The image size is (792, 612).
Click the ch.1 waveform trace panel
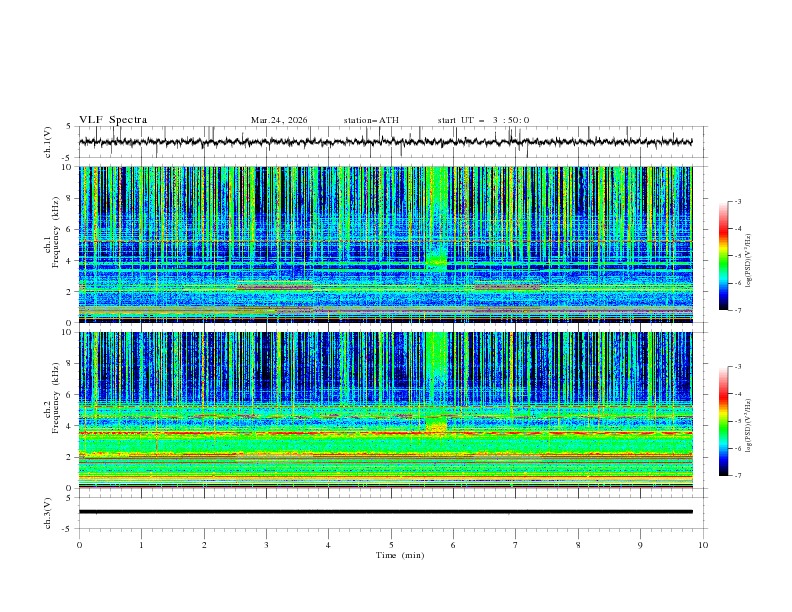point(393,142)
